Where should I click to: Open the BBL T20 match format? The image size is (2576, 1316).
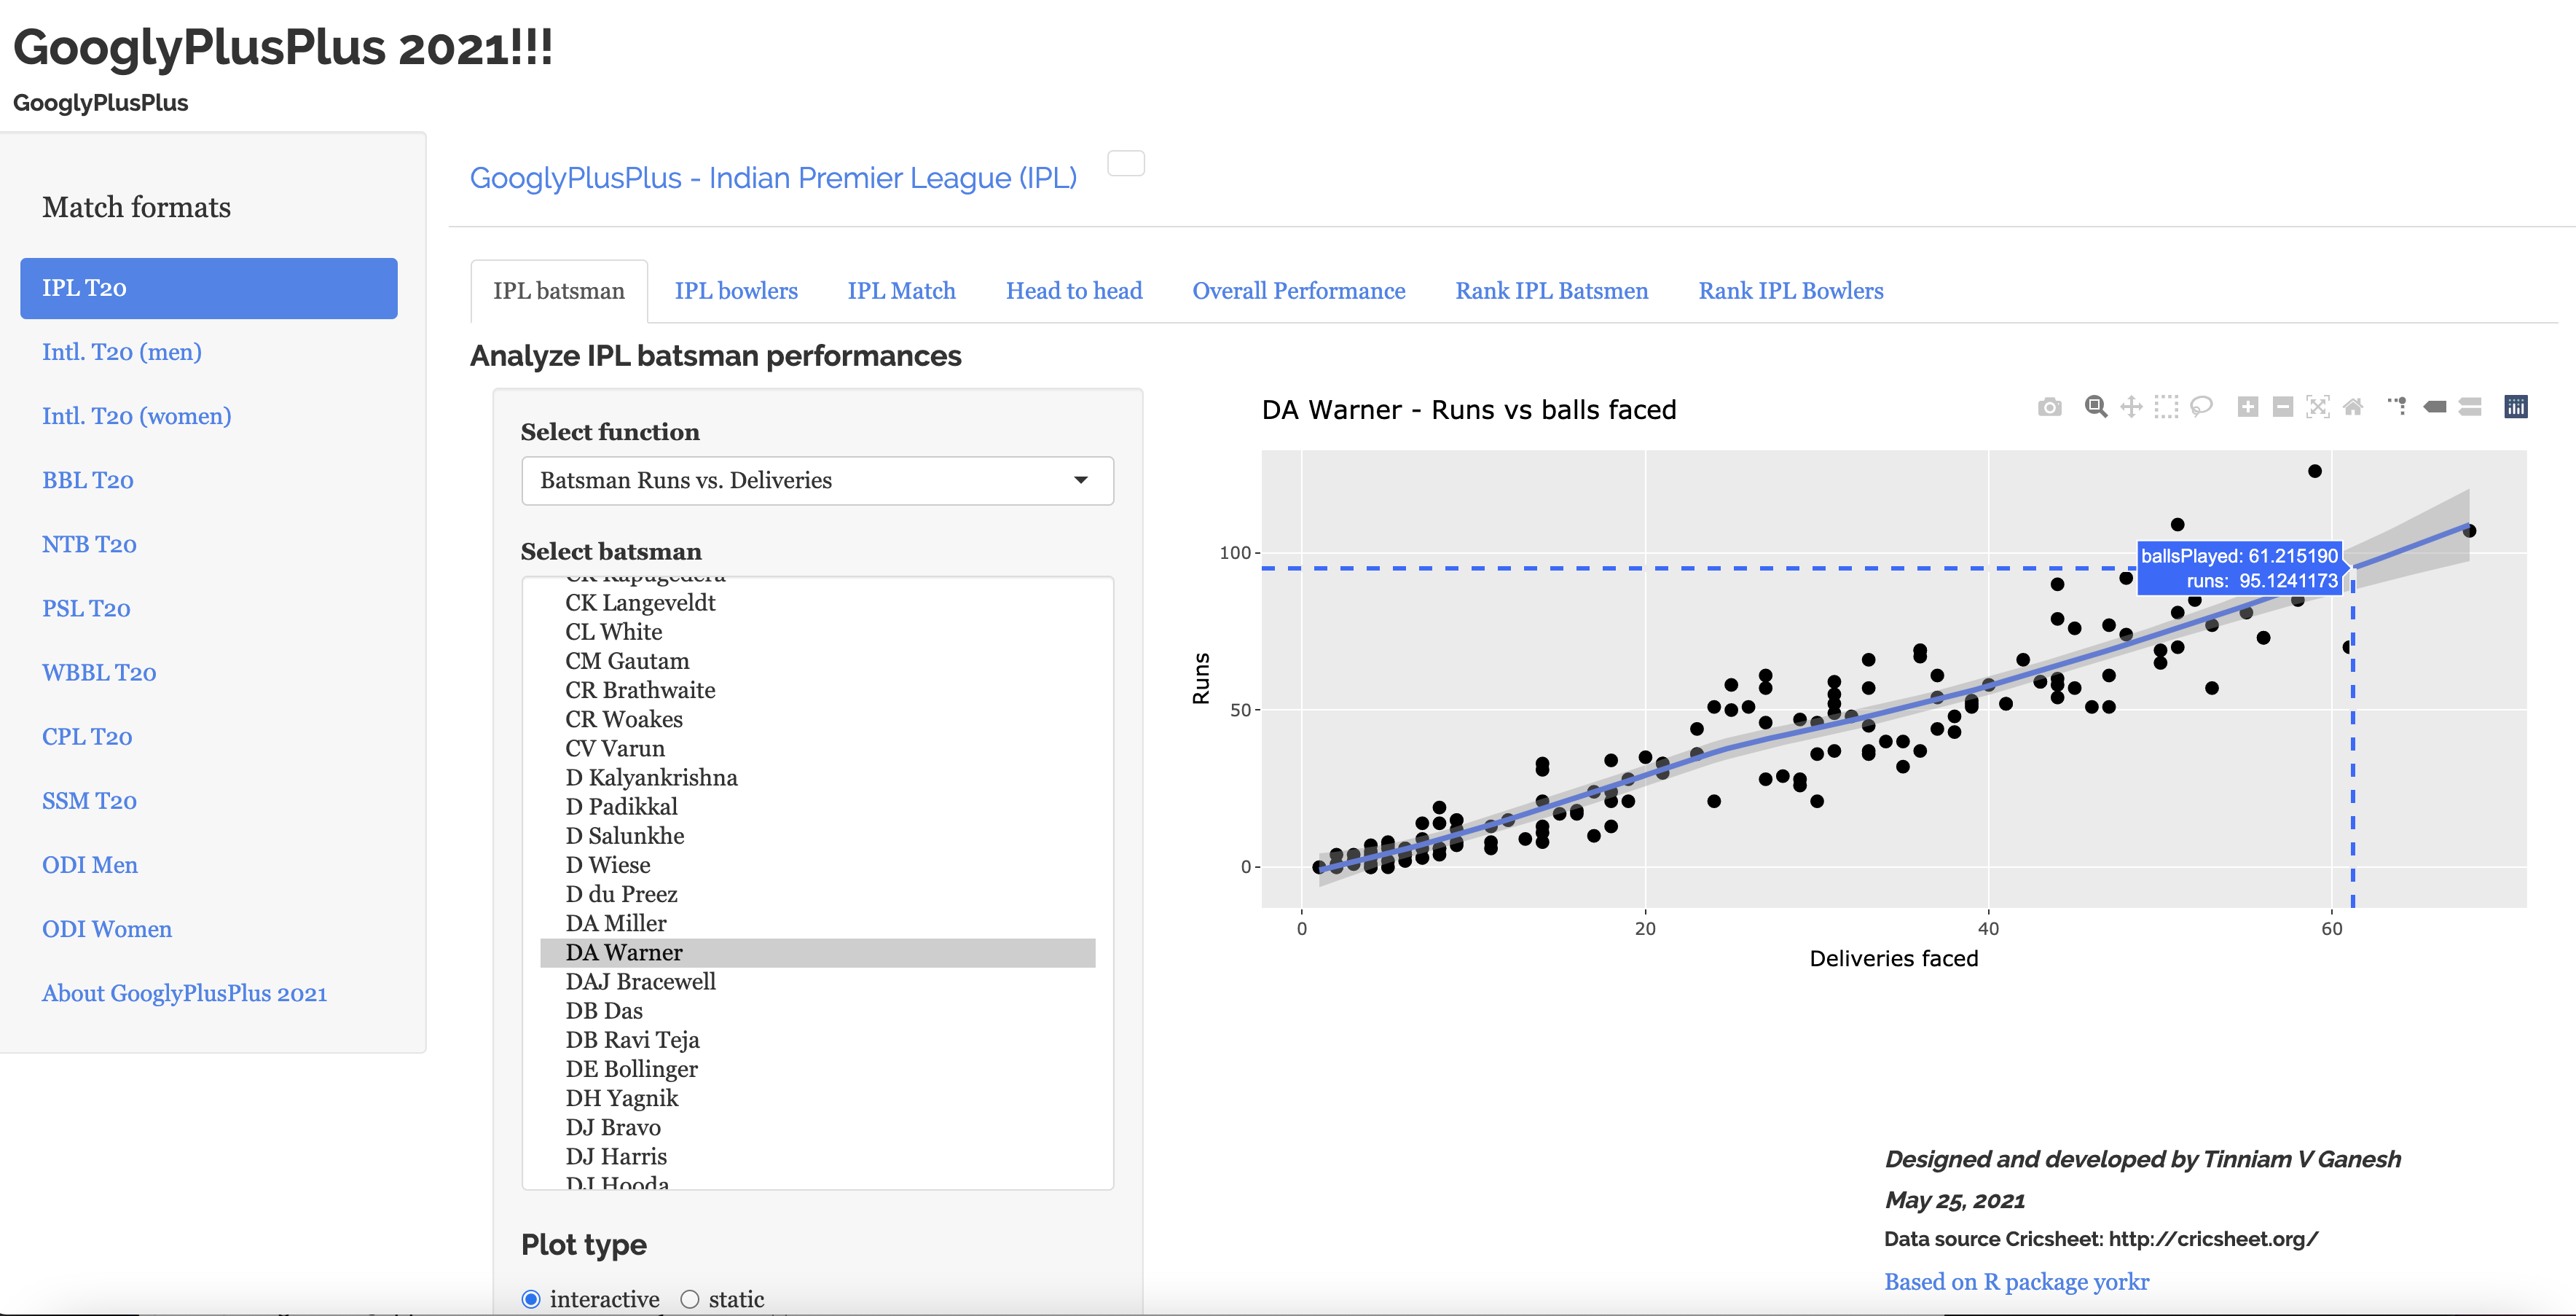[x=88, y=480]
